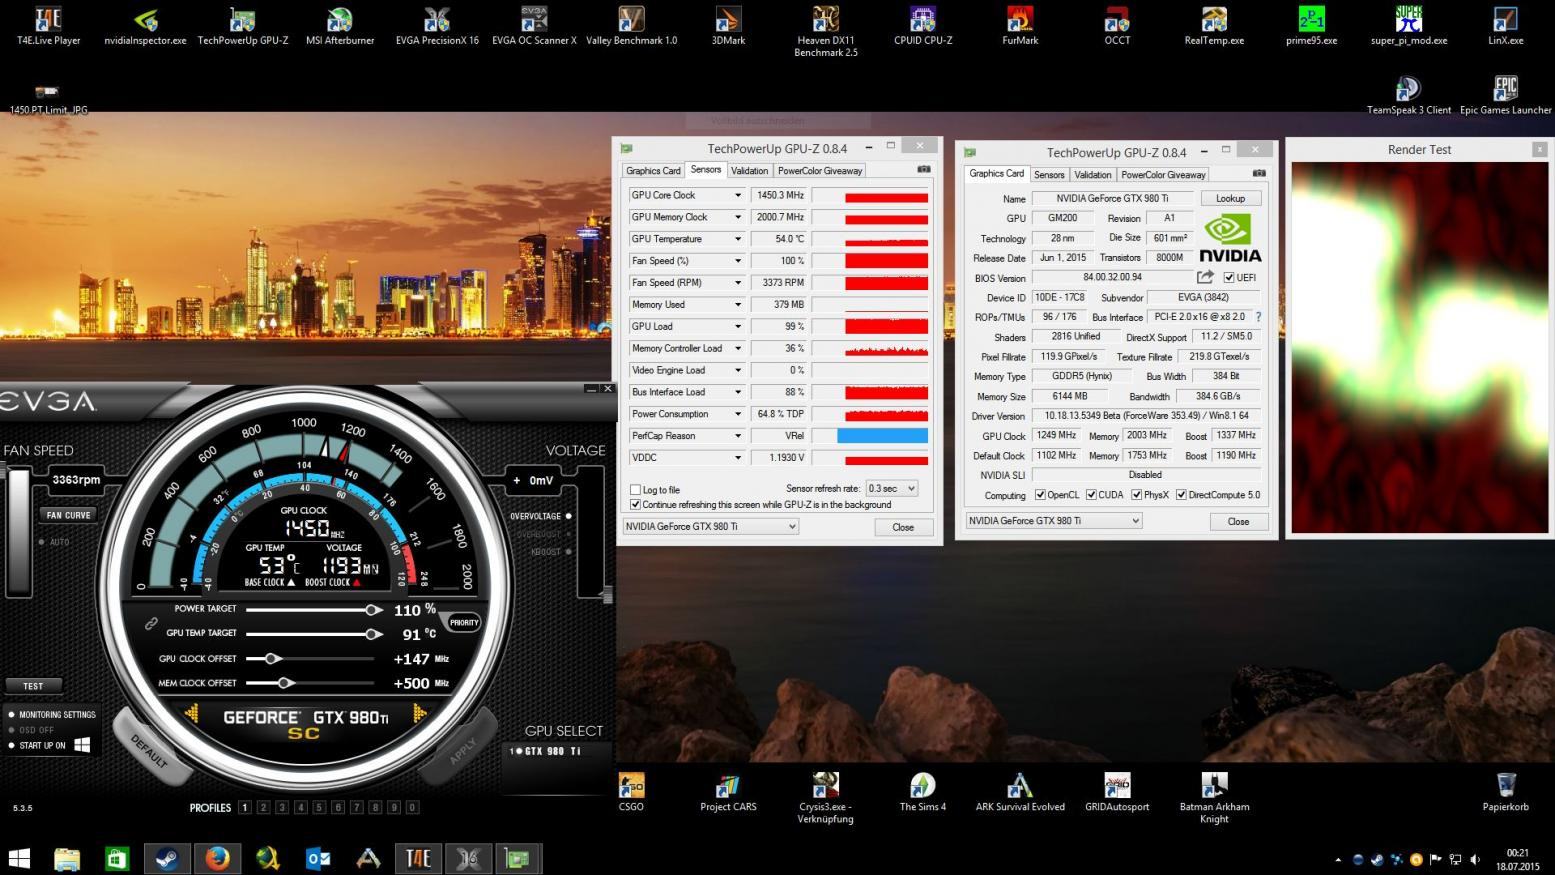Launch RealTemp.exe desktop icon
Image resolution: width=1555 pixels, height=875 pixels.
[1214, 26]
